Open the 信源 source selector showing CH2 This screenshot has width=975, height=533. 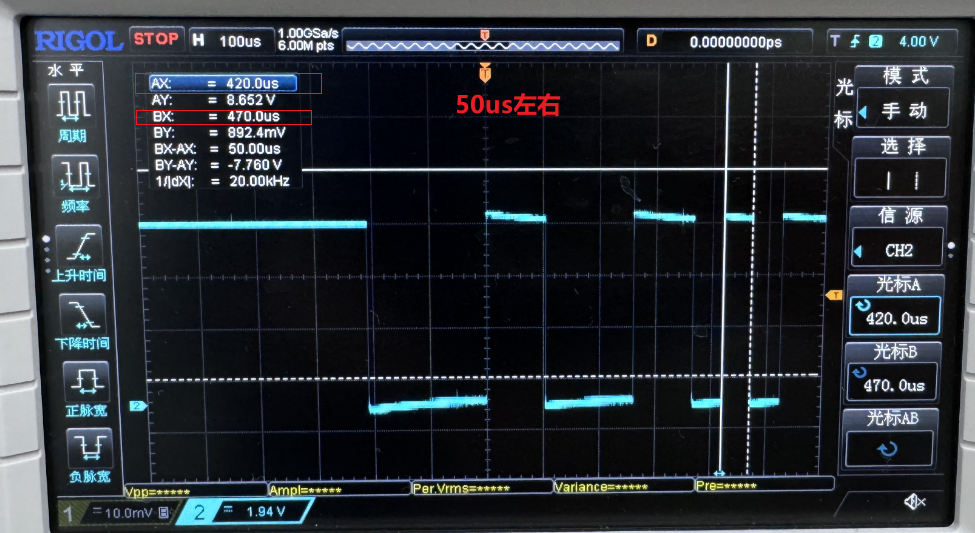point(897,249)
